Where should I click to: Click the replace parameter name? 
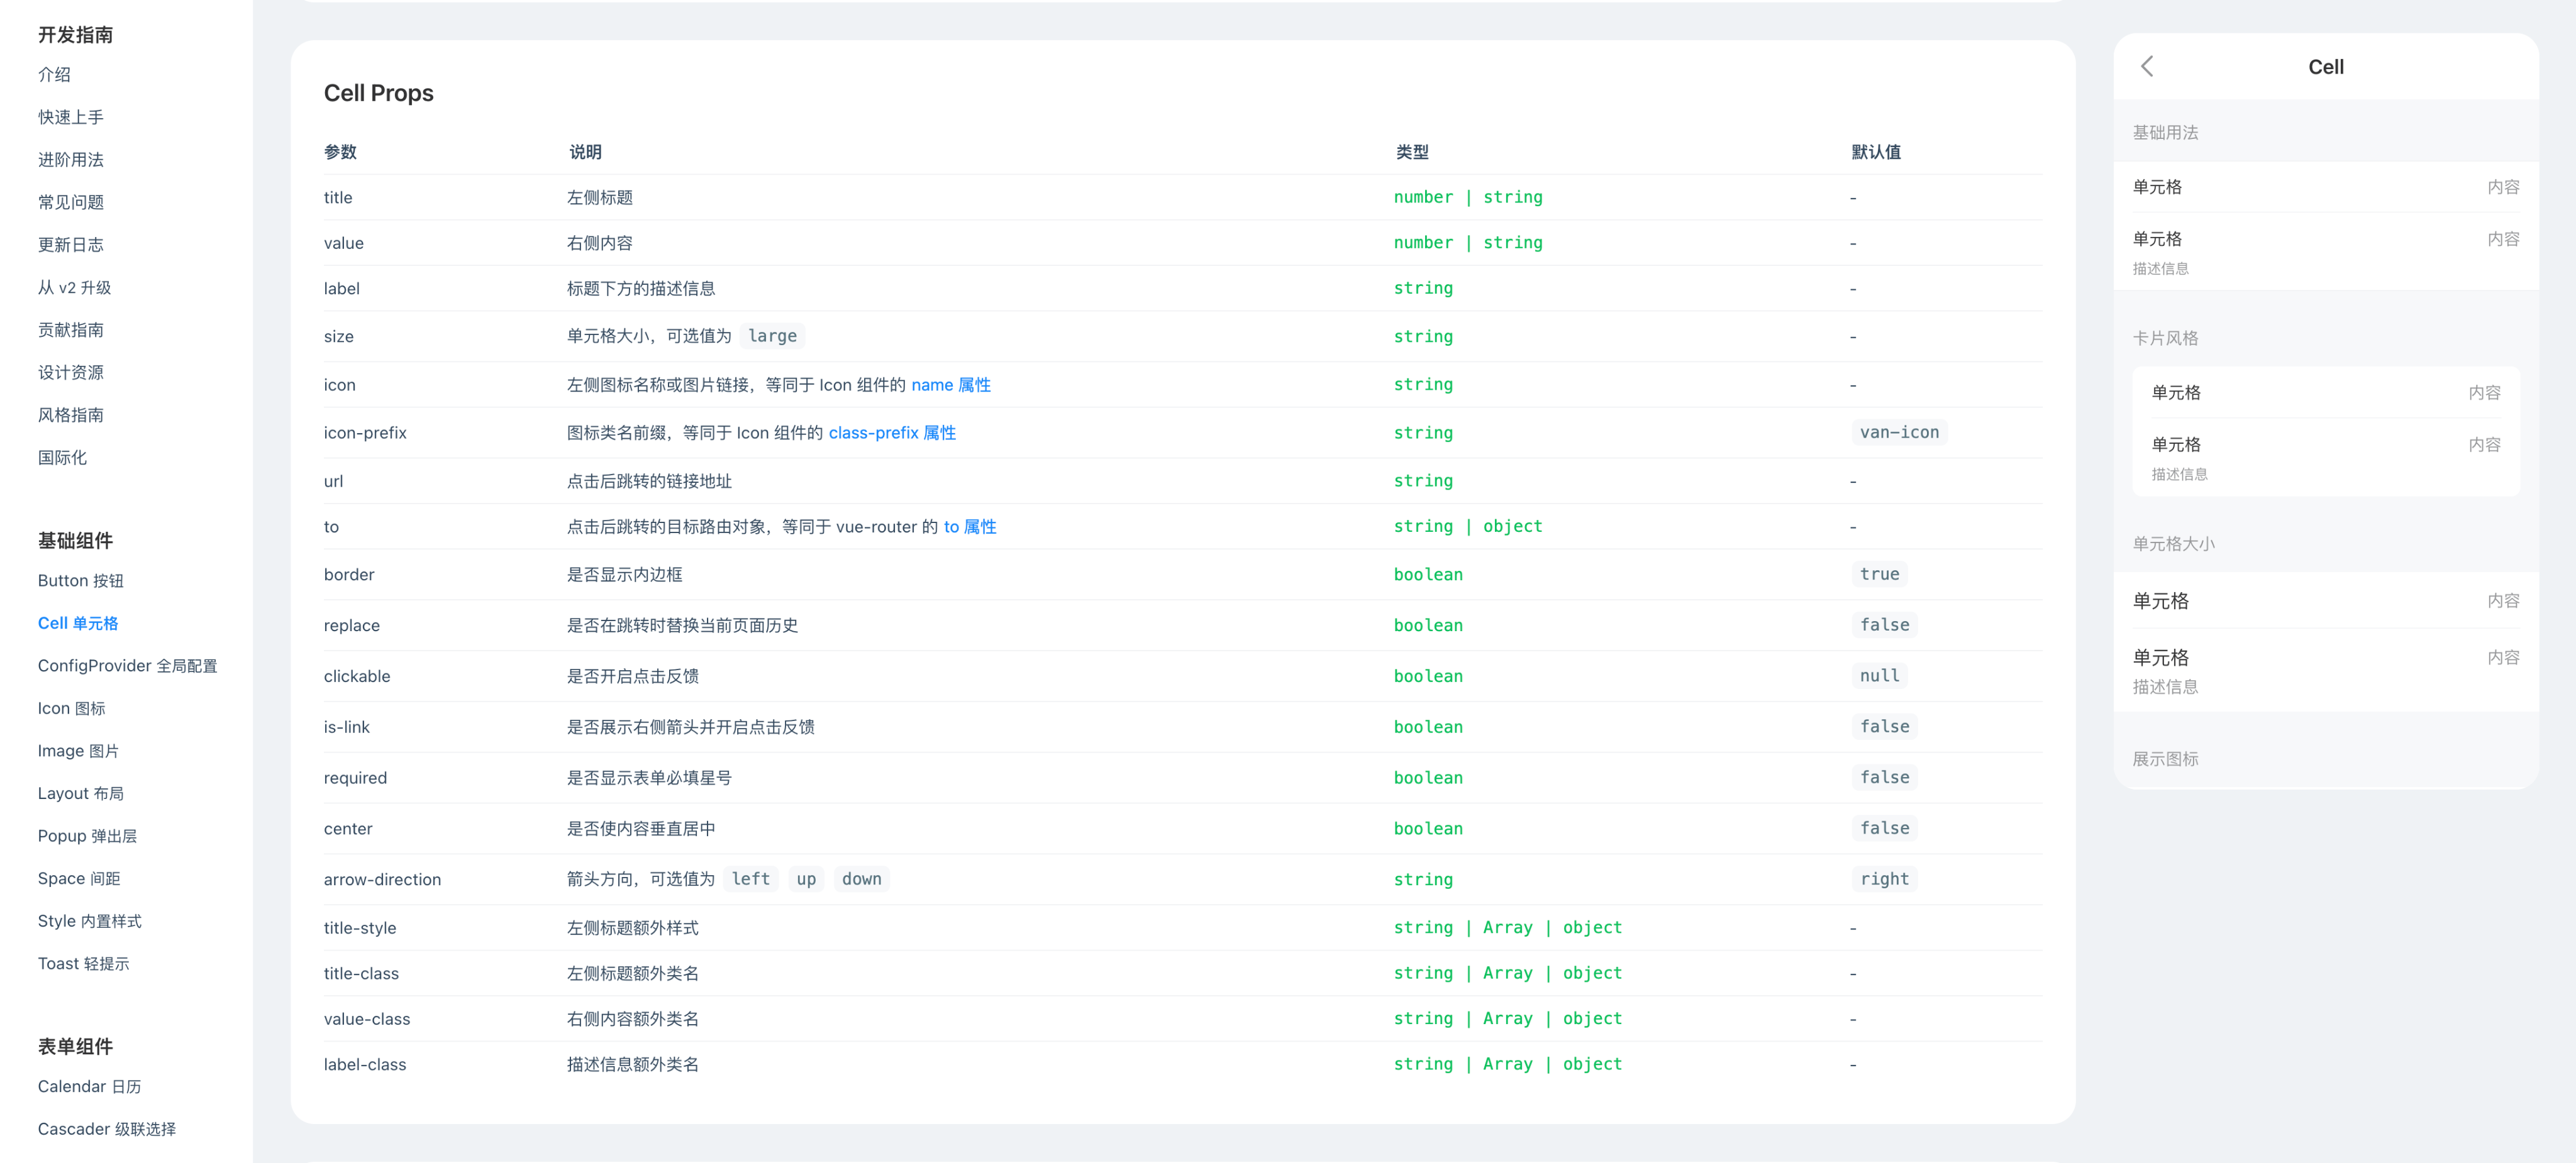click(351, 626)
